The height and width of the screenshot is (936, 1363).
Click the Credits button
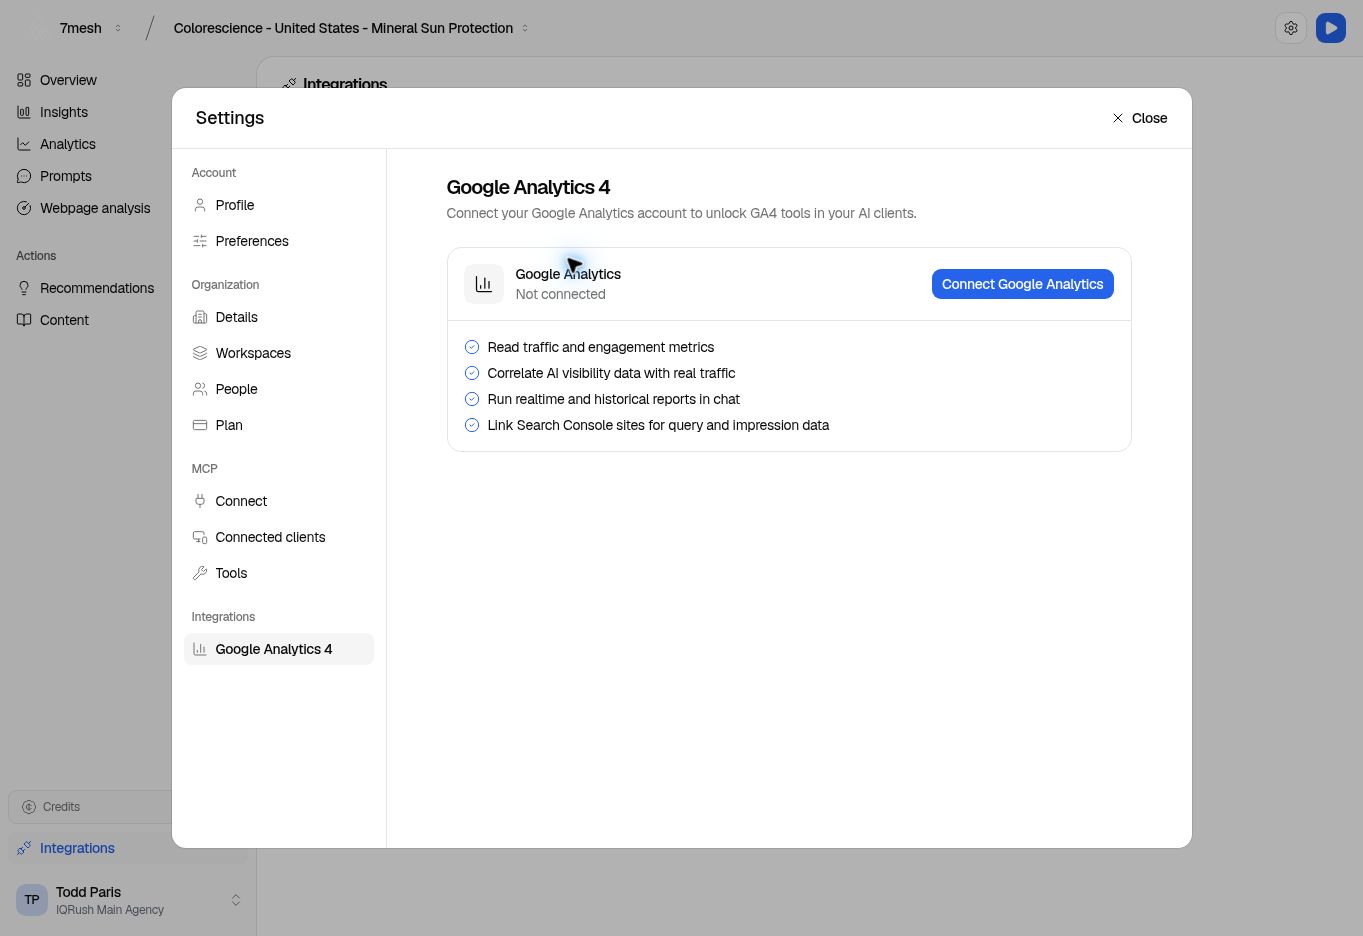click(x=90, y=807)
